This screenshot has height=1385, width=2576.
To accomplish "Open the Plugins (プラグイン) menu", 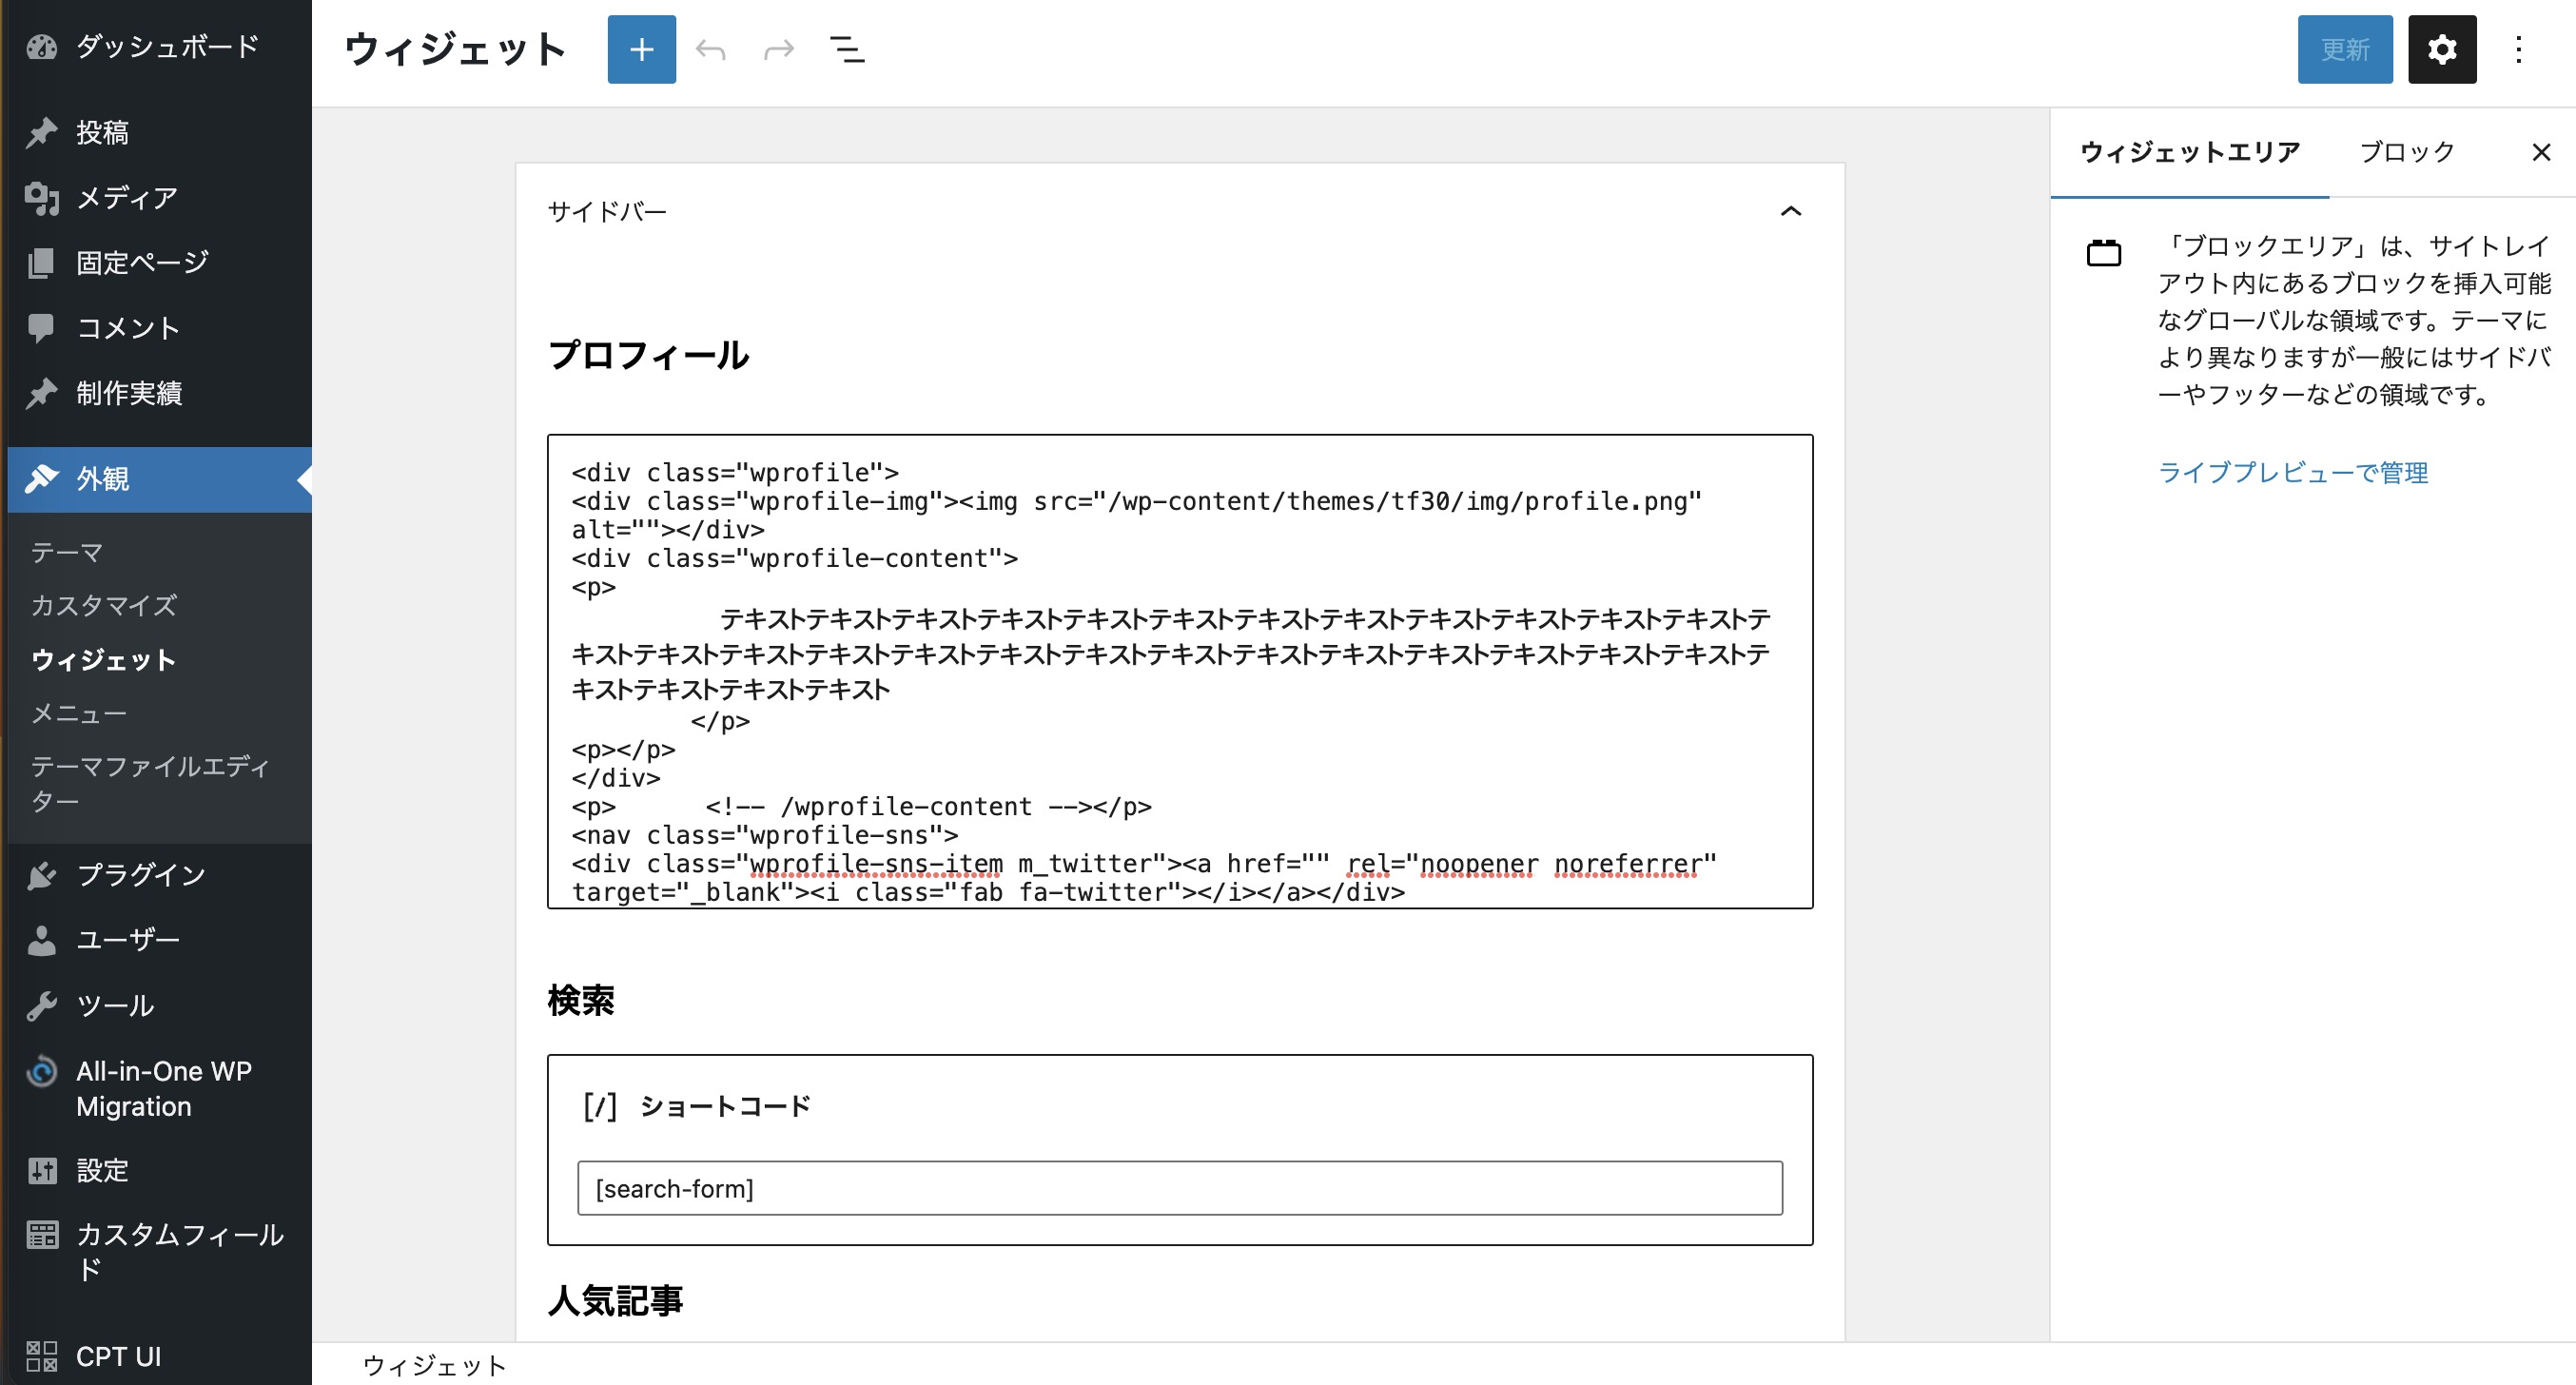I will tap(141, 875).
